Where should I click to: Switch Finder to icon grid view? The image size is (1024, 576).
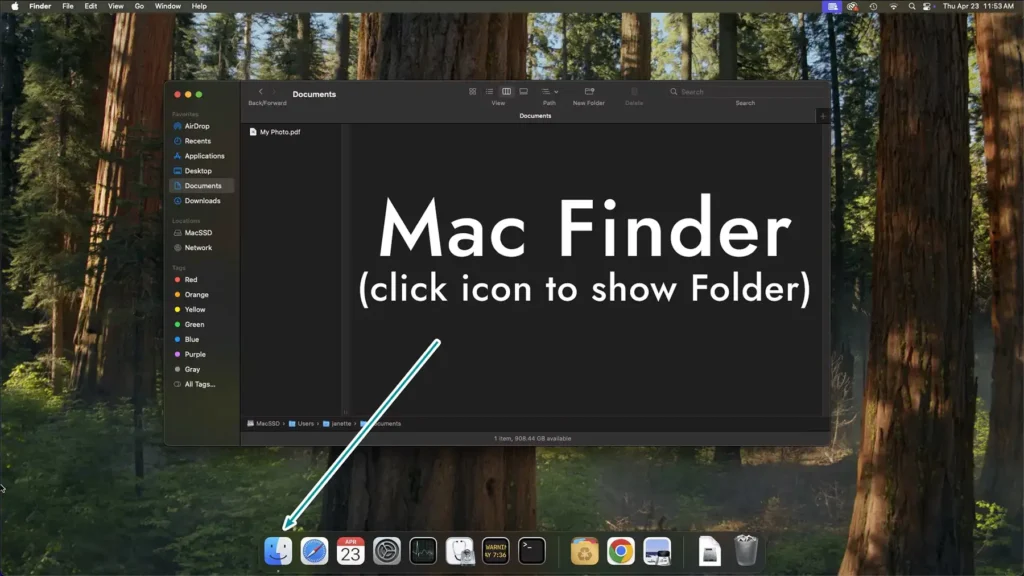click(x=472, y=91)
